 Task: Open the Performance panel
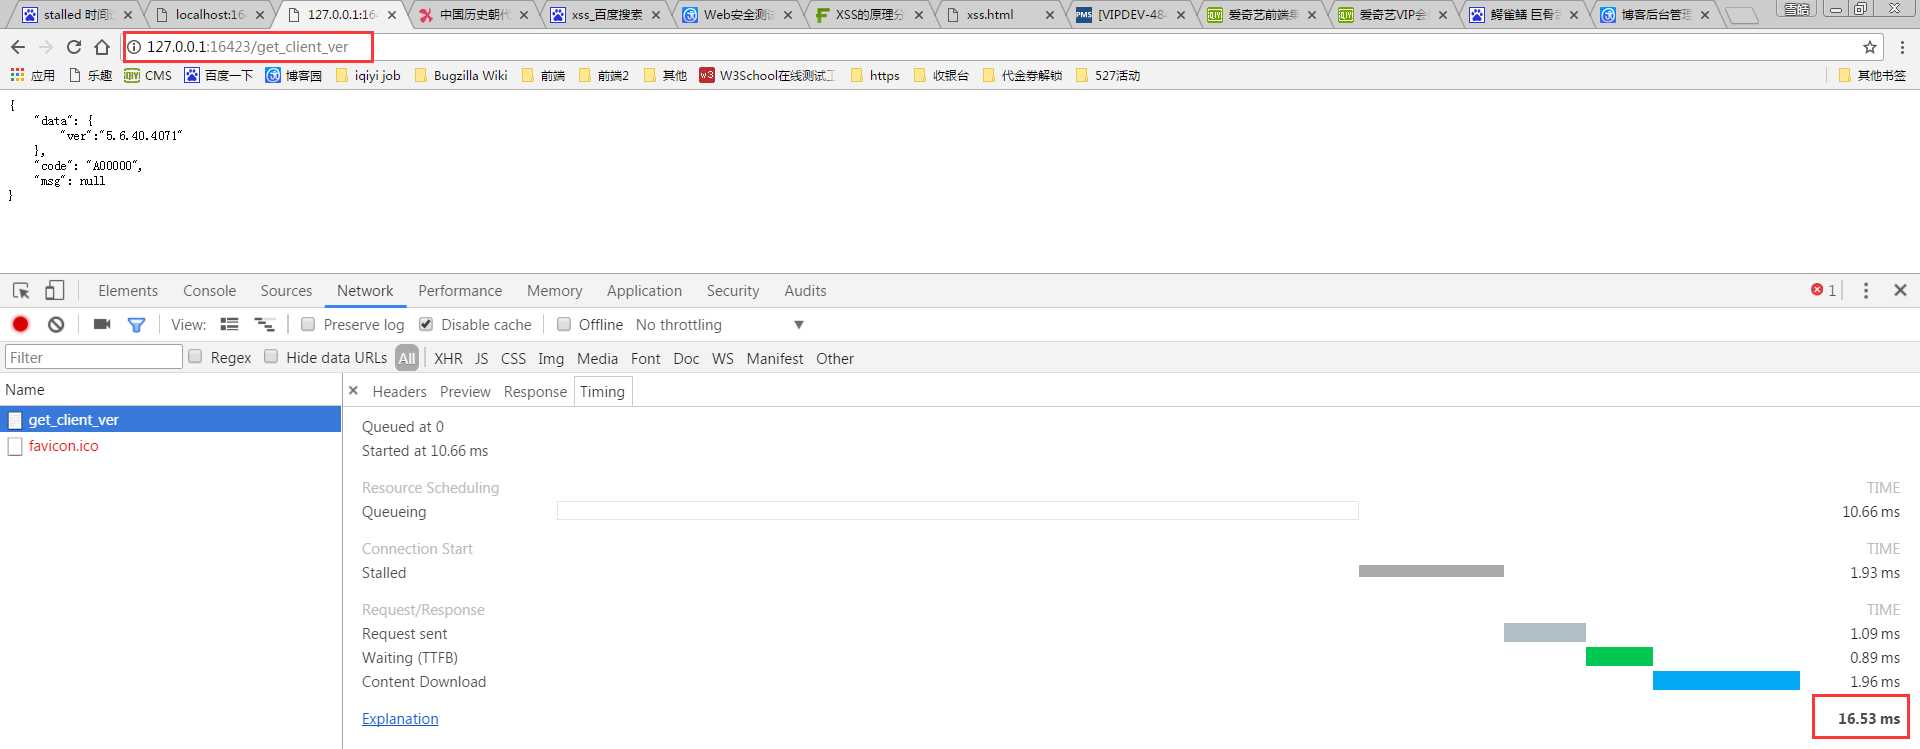coord(460,291)
